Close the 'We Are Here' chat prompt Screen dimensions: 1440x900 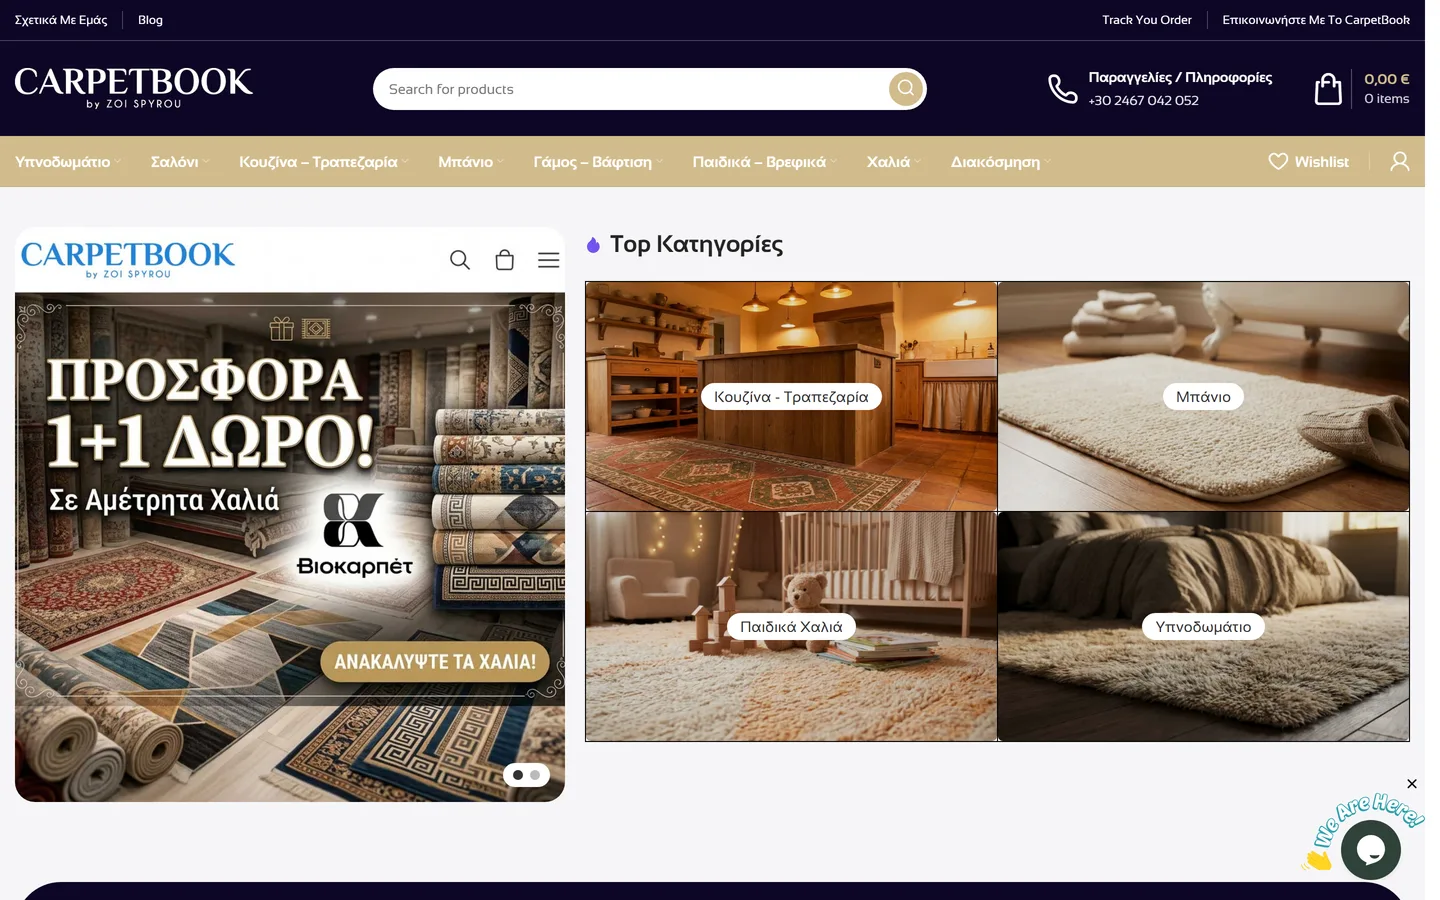(1412, 783)
